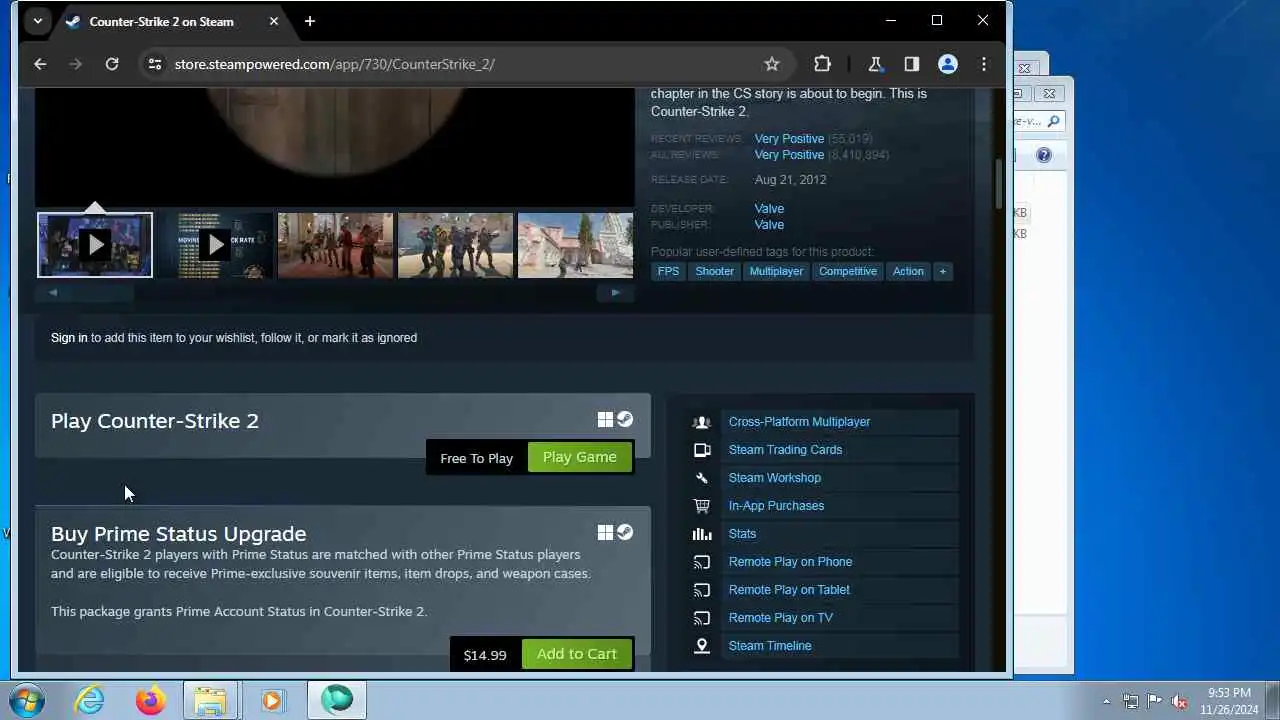Click Steam icon in Play Counter-Strike 2 box

point(625,420)
